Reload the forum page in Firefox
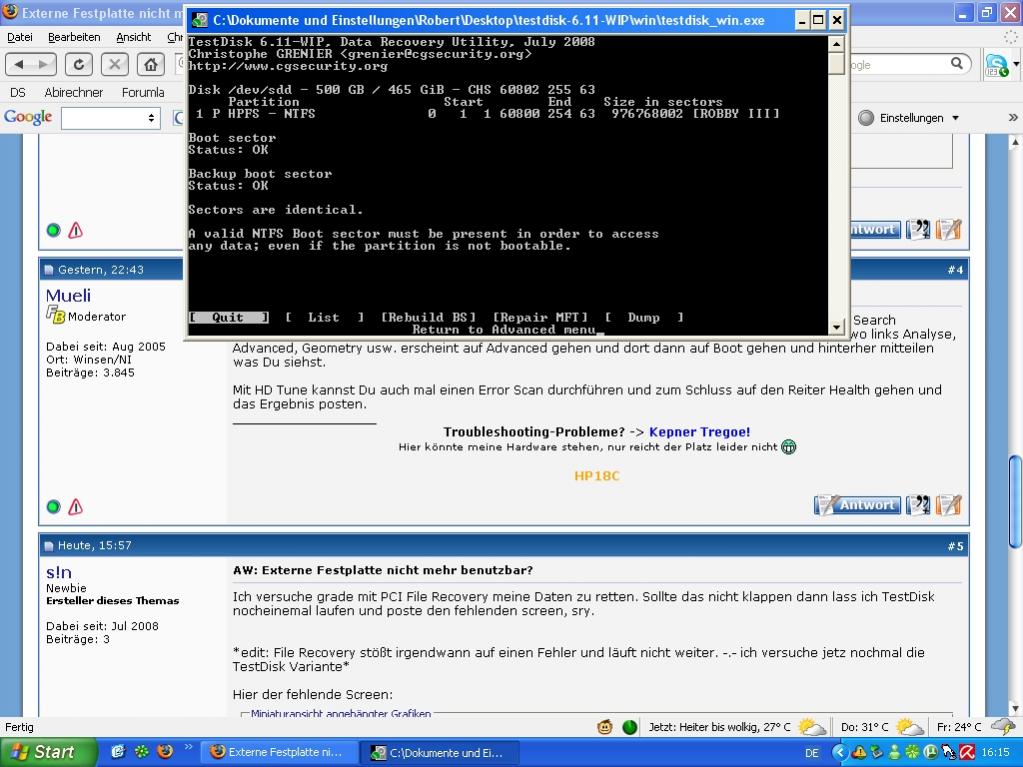Image resolution: width=1023 pixels, height=767 pixels. (78, 64)
